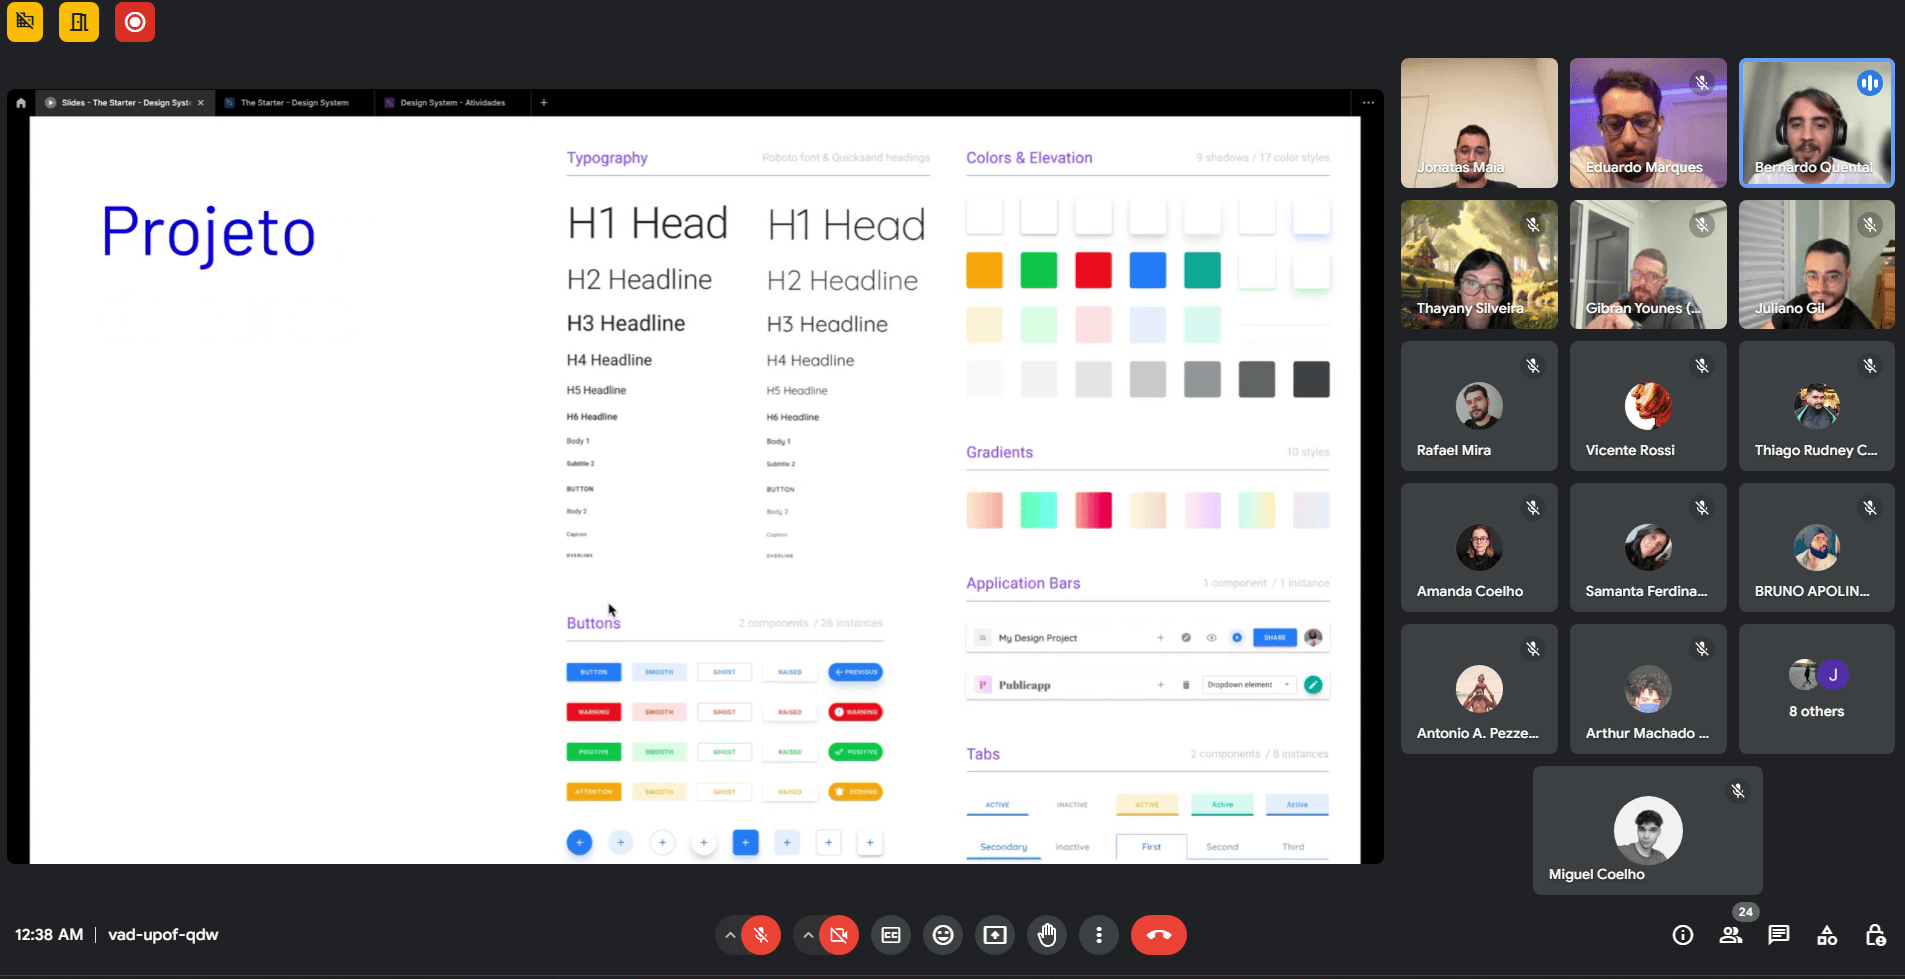Click Miguel Coelho's participant tile
This screenshot has width=1905, height=979.
(1648, 831)
